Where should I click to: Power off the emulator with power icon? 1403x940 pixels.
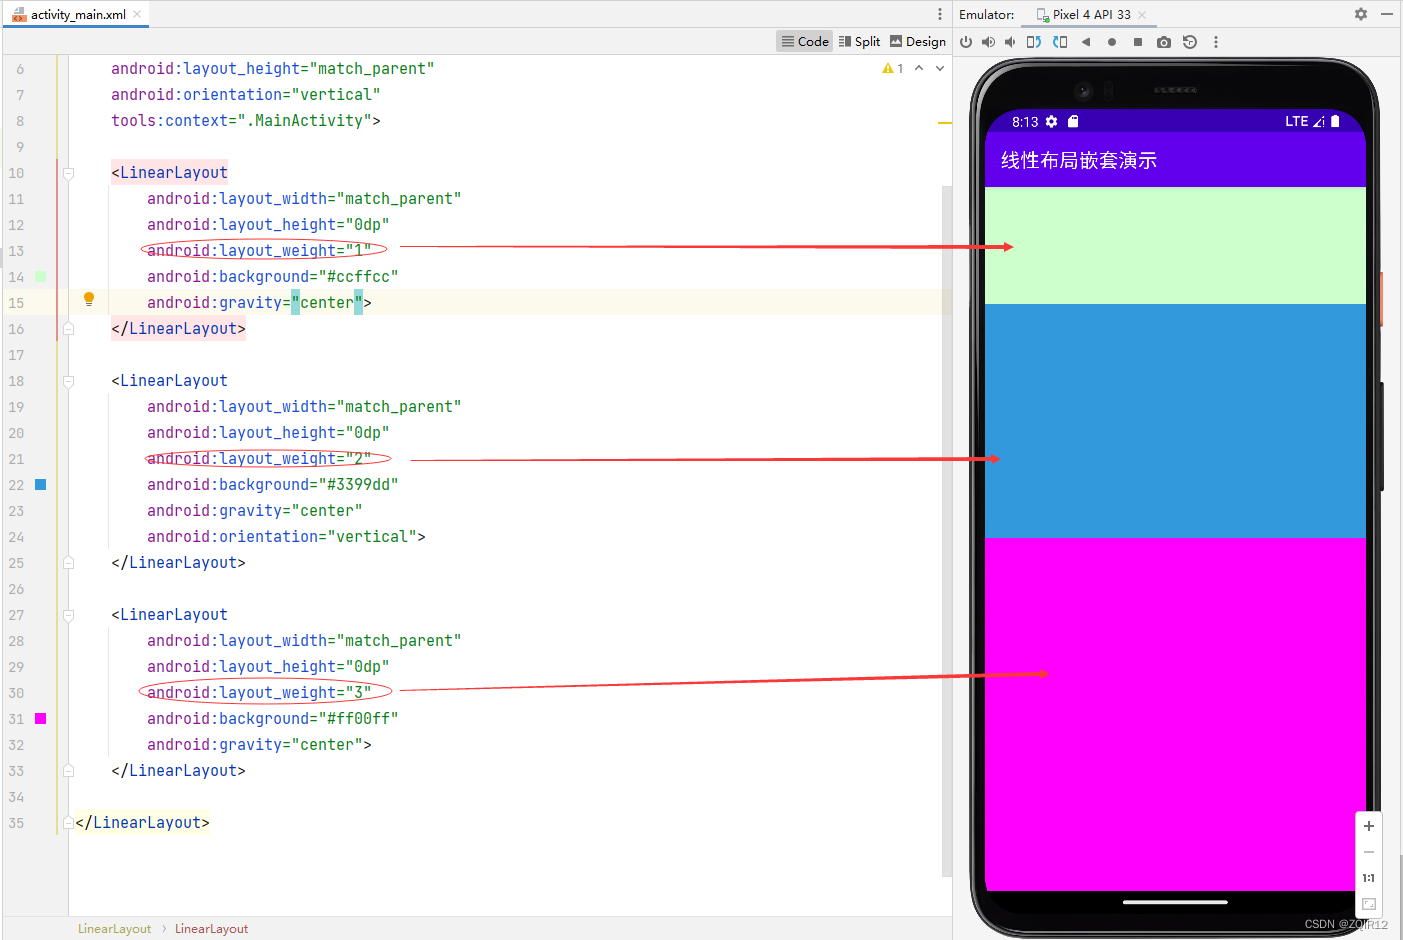click(966, 42)
